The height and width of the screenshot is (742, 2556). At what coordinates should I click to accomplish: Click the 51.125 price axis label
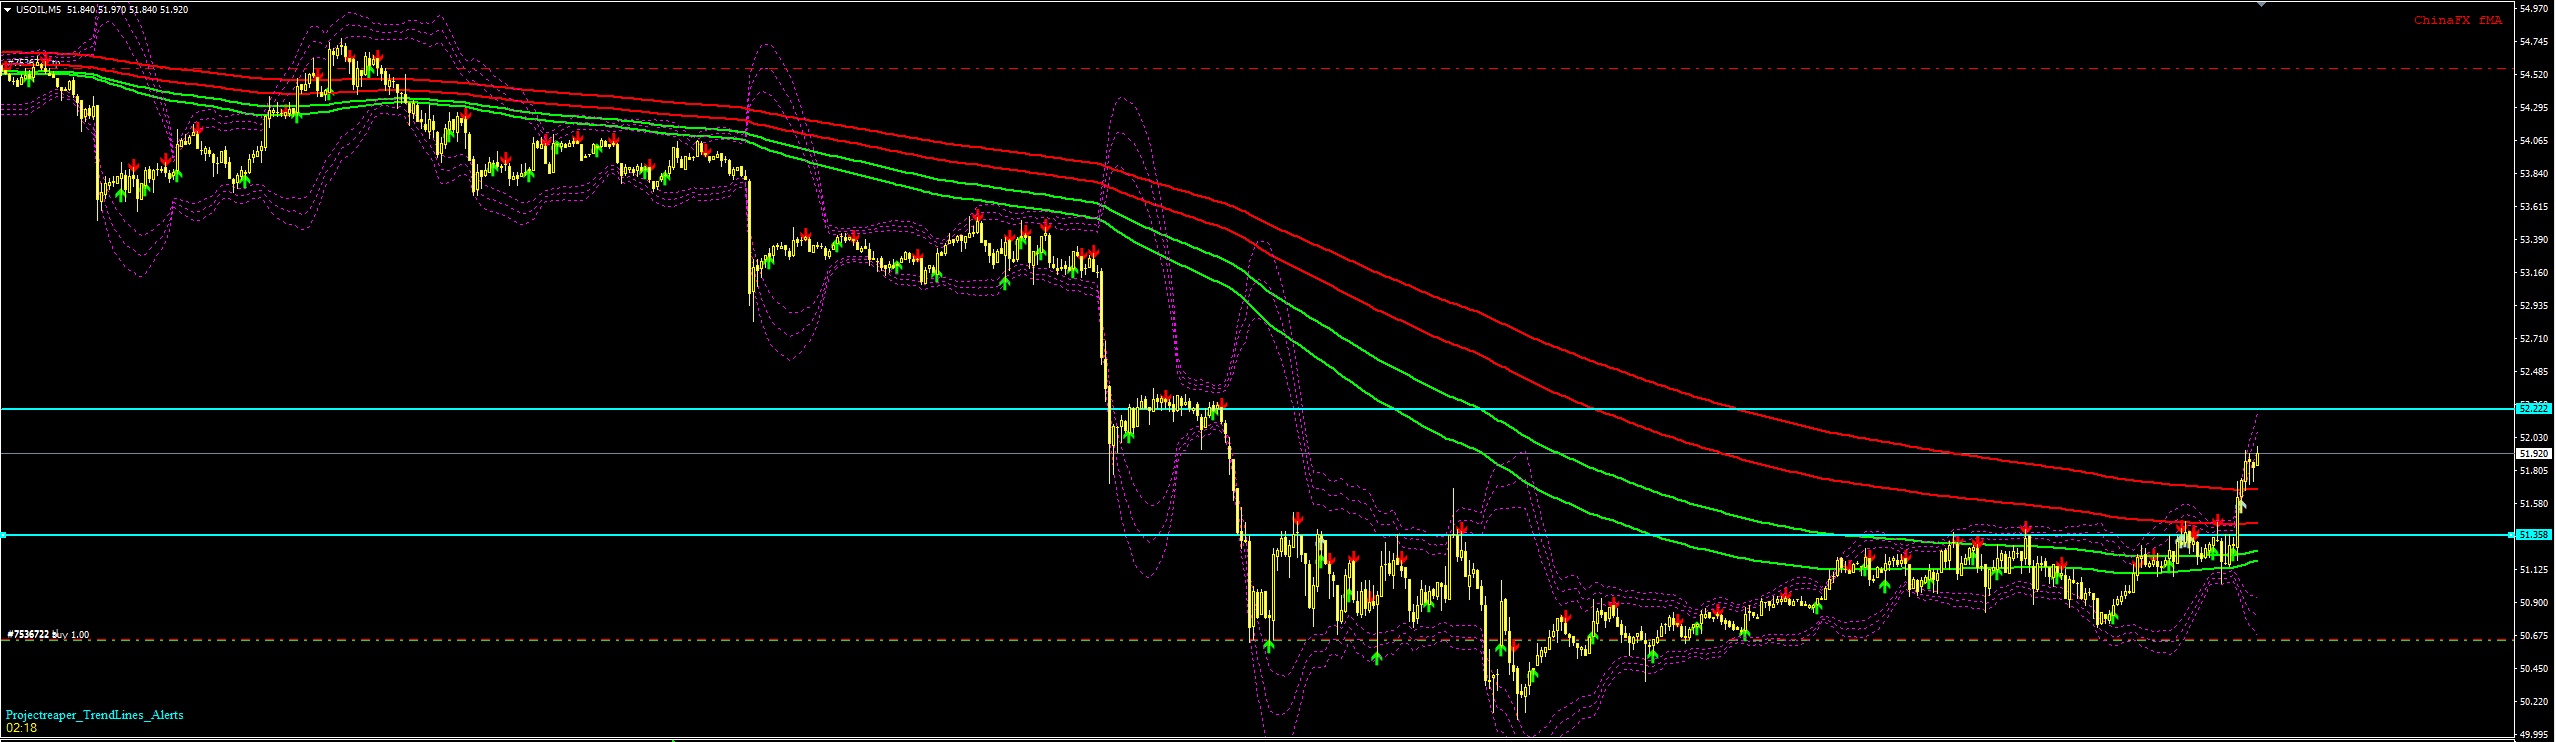2535,569
